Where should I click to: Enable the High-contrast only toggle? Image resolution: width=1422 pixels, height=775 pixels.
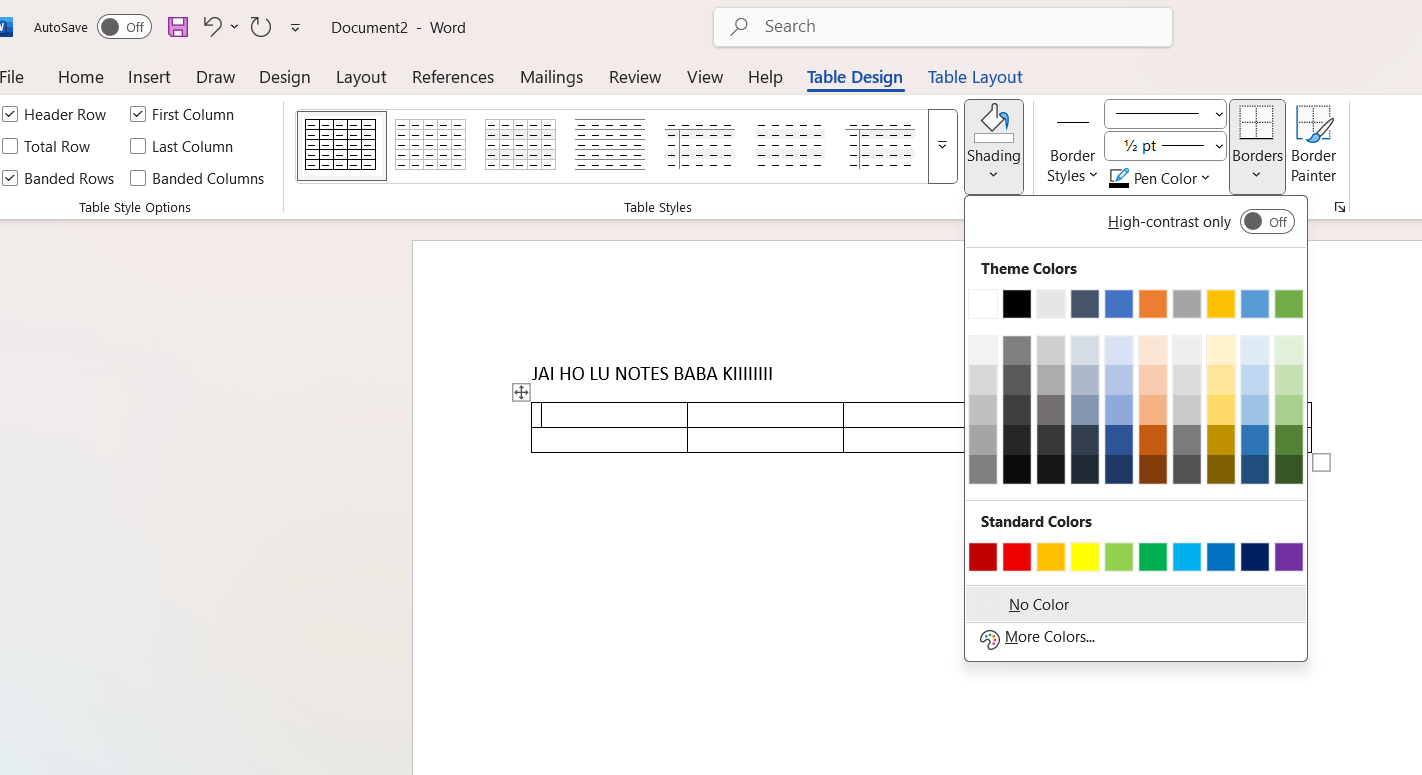click(1267, 222)
